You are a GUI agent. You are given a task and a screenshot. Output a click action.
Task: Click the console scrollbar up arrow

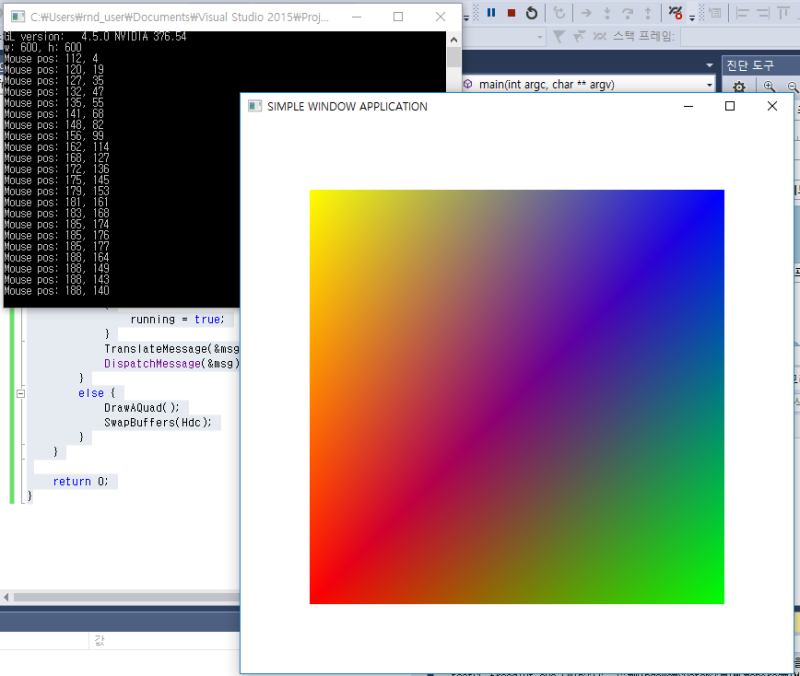[x=452, y=38]
